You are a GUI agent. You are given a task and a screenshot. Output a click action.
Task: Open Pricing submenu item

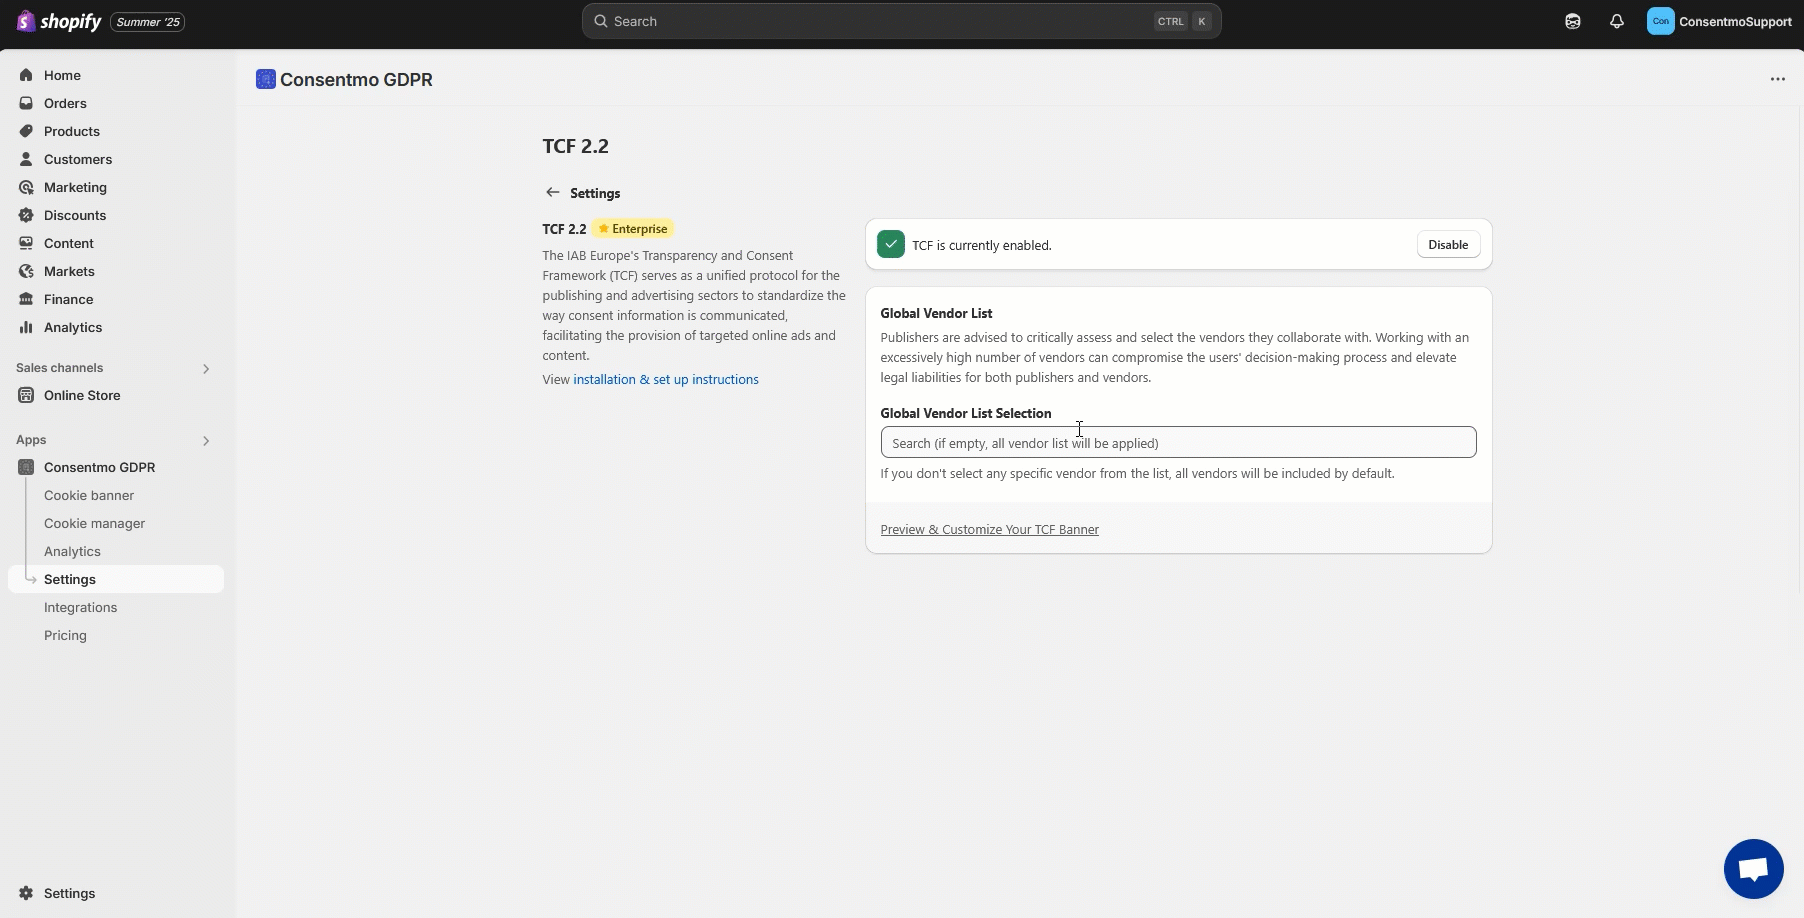(x=65, y=635)
